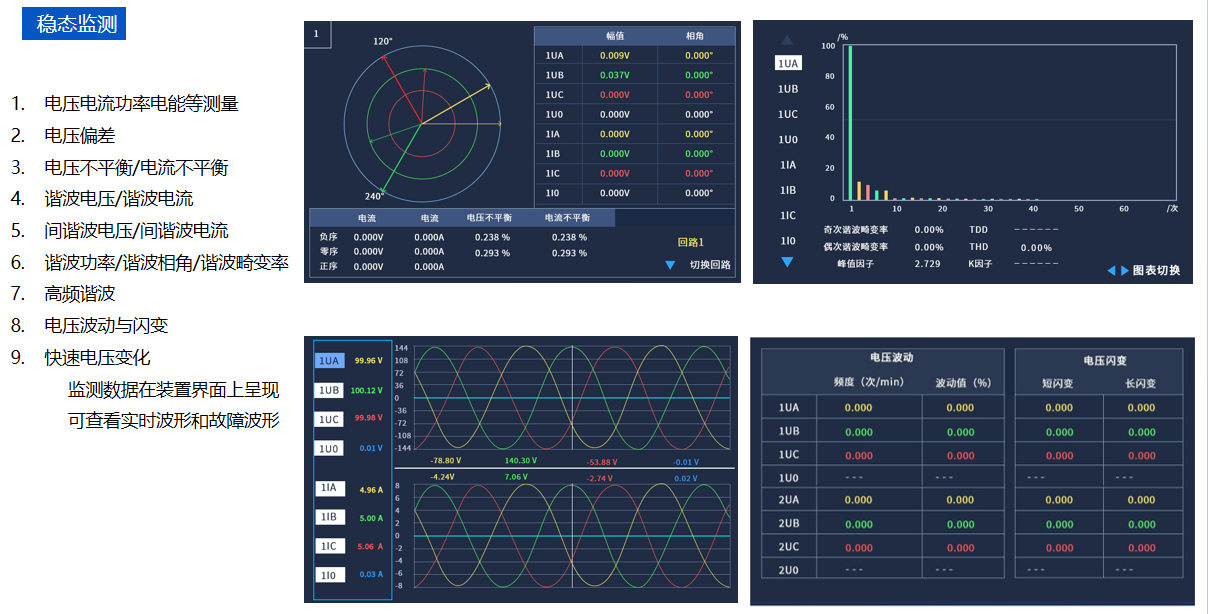Image resolution: width=1208 pixels, height=614 pixels.
Task: Select the highlighted 1UA harmonic channel
Action: pos(788,63)
